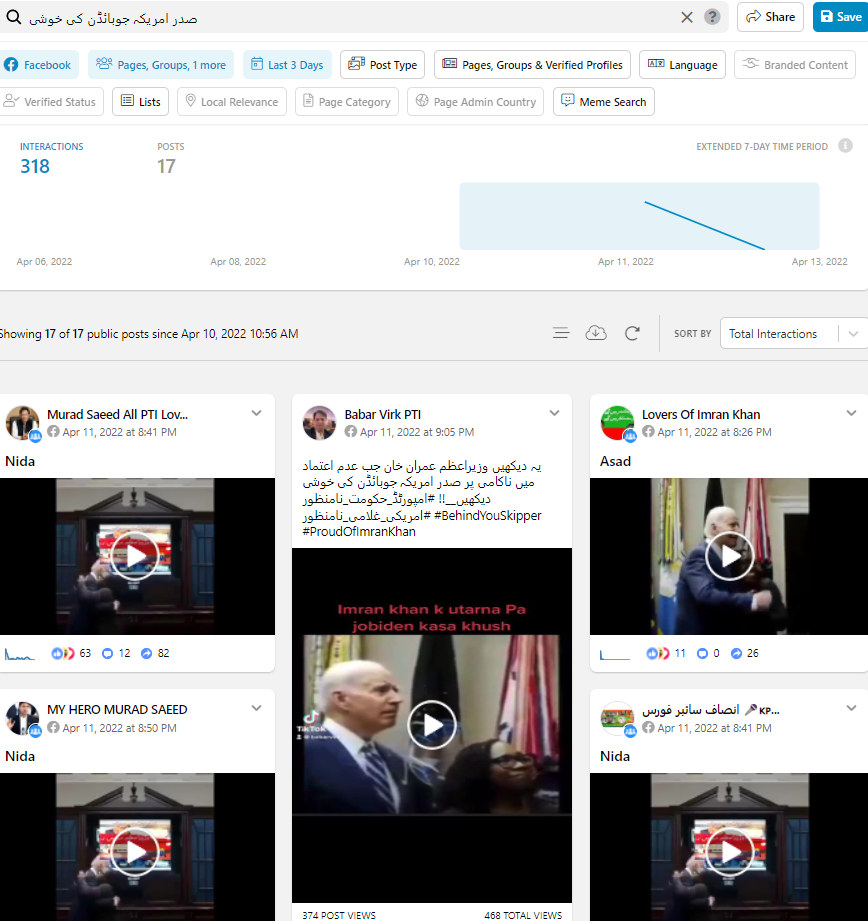Click the highlighted region in interactions timeline
The width and height of the screenshot is (868, 921).
(x=639, y=216)
